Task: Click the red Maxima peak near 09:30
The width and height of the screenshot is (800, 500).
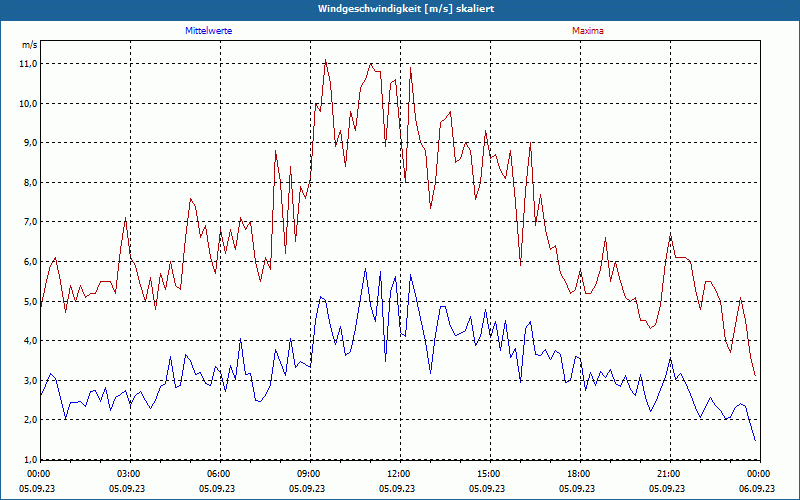Action: click(x=325, y=60)
